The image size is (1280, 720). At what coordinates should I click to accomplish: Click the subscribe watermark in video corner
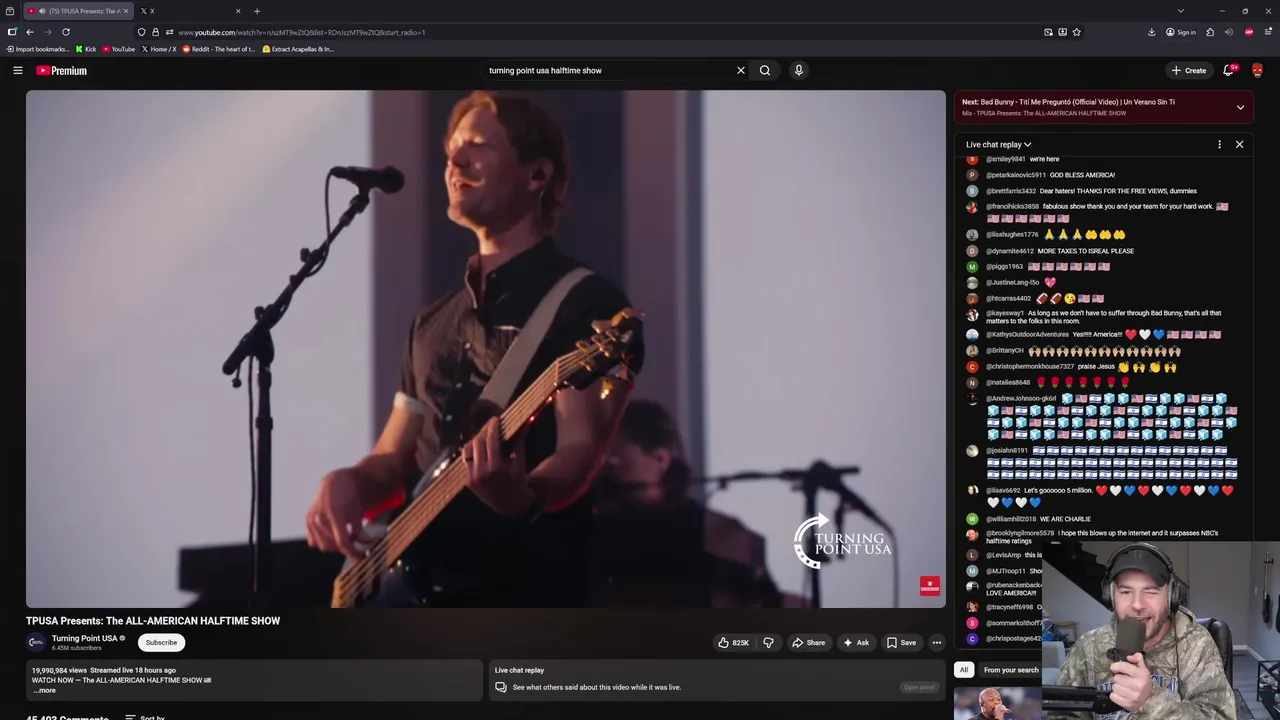(x=930, y=587)
